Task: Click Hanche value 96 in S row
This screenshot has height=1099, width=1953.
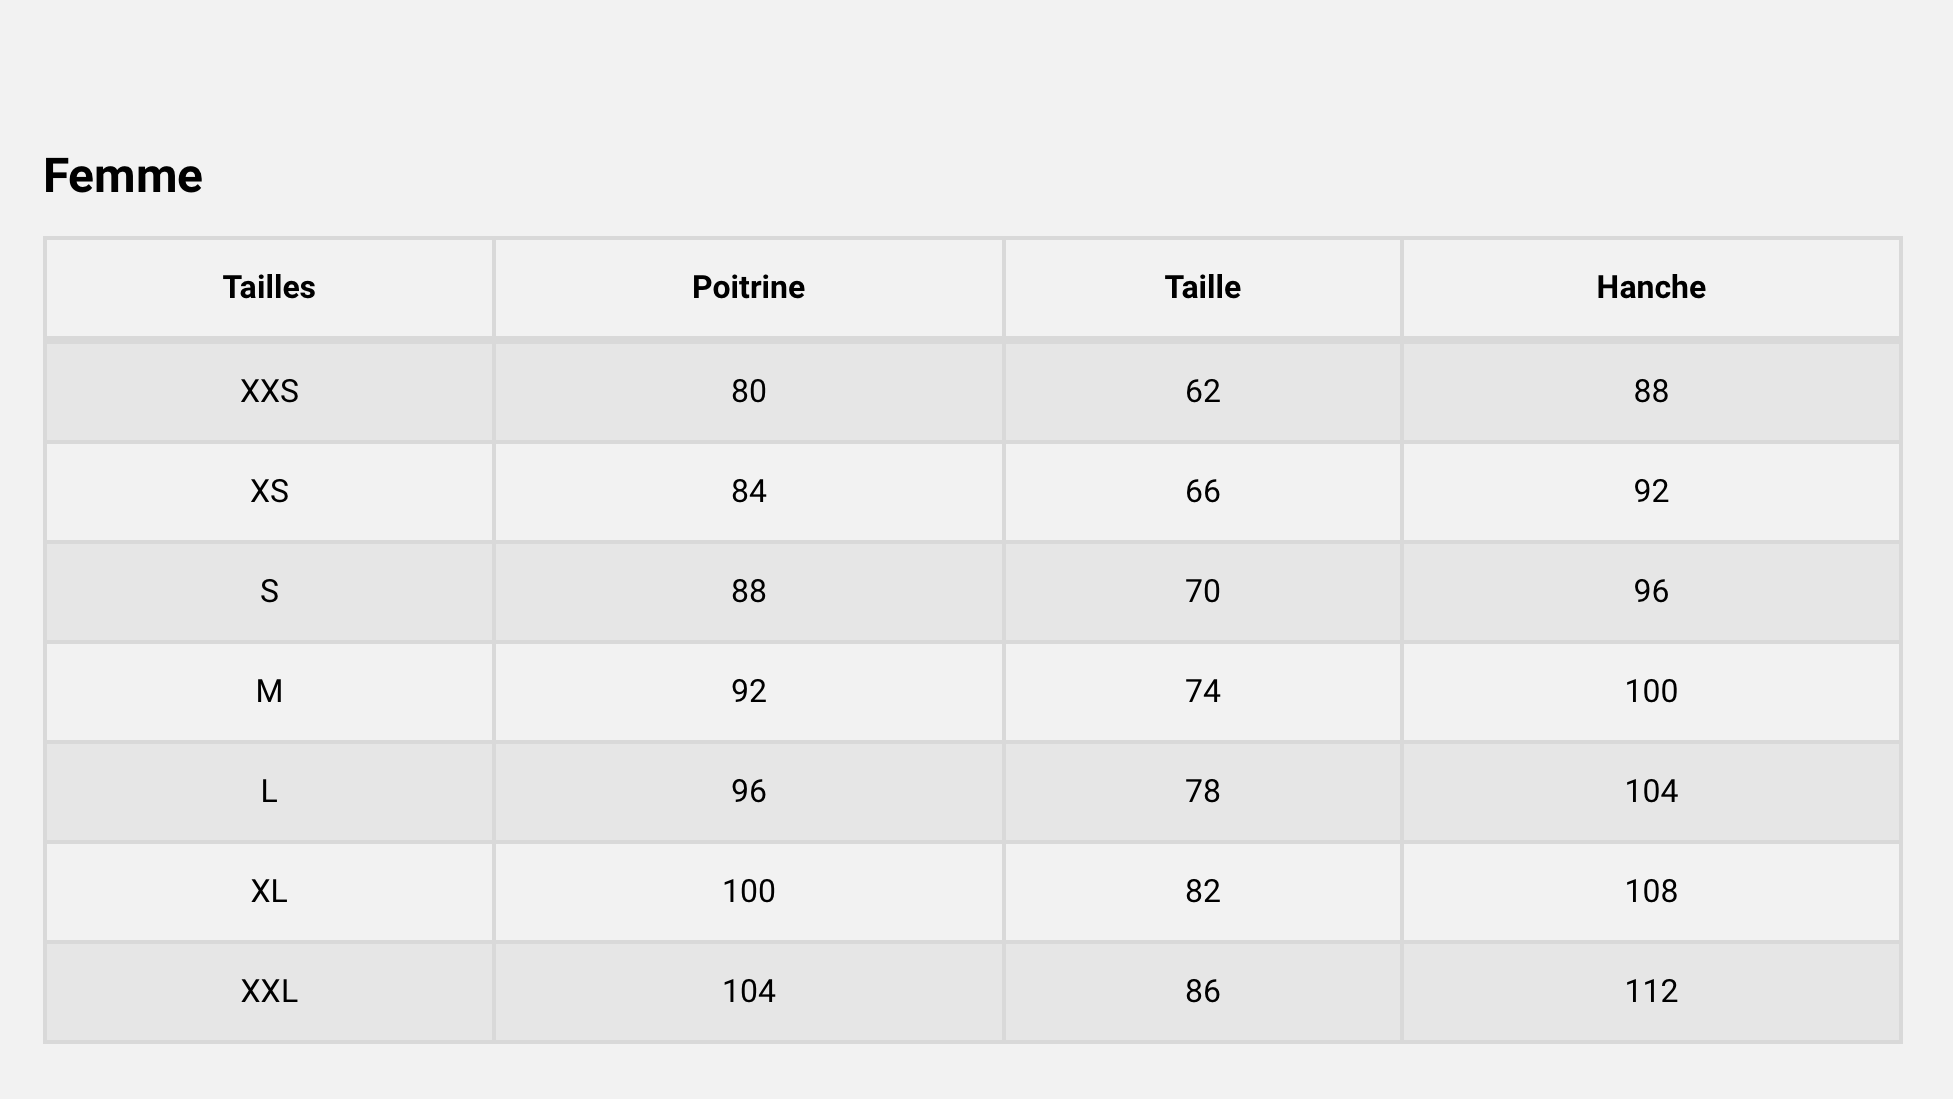Action: pos(1651,591)
